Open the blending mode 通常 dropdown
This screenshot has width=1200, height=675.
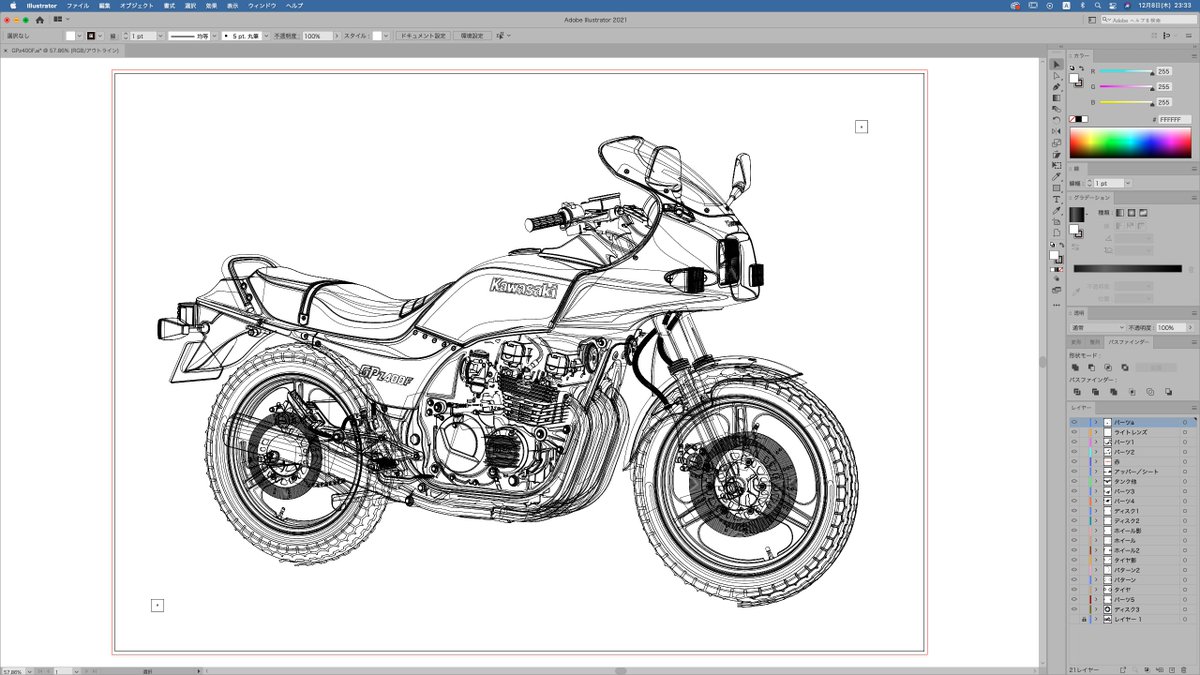coord(1097,327)
